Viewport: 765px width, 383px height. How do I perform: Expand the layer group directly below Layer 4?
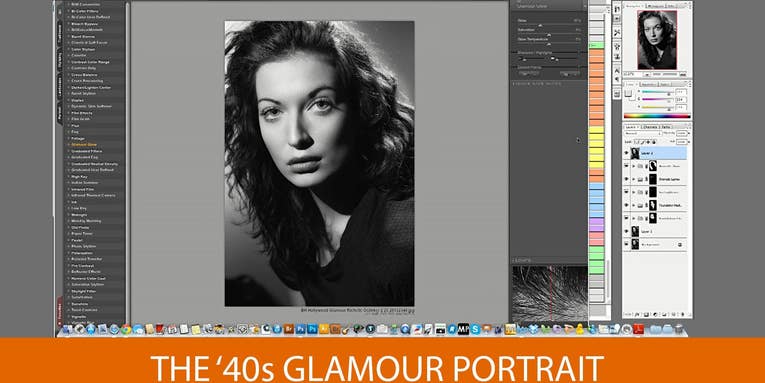pyautogui.click(x=634, y=166)
